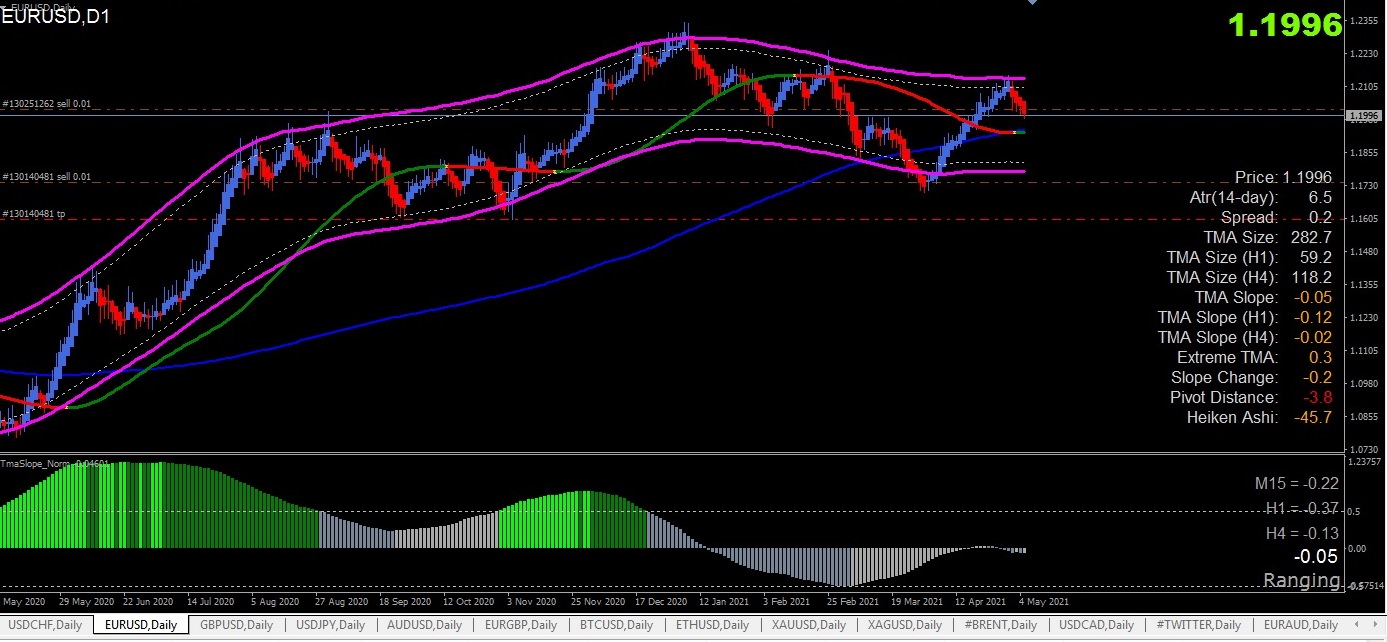
Task: Show the BTCUSD,Daily chart
Action: (x=616, y=625)
